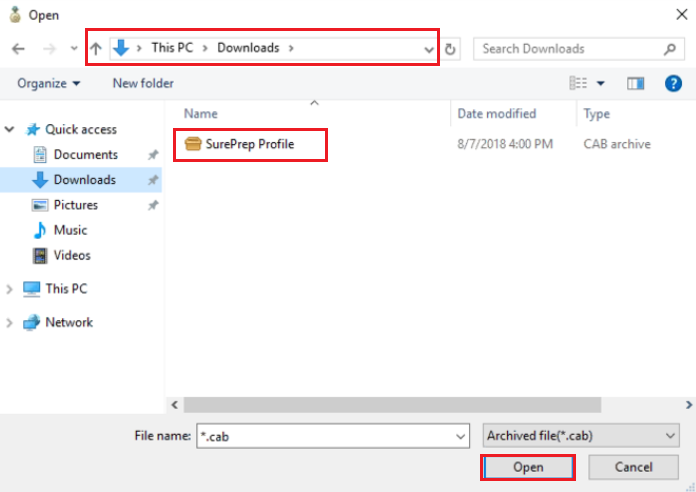This screenshot has height=492, width=696.
Task: Click the CAB archive type cell
Action: click(617, 144)
